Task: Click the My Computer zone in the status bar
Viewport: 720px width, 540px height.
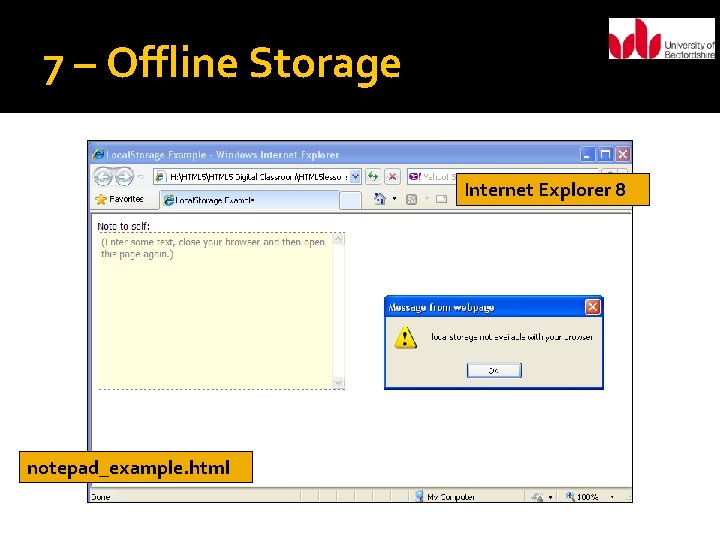Action: tap(444, 496)
